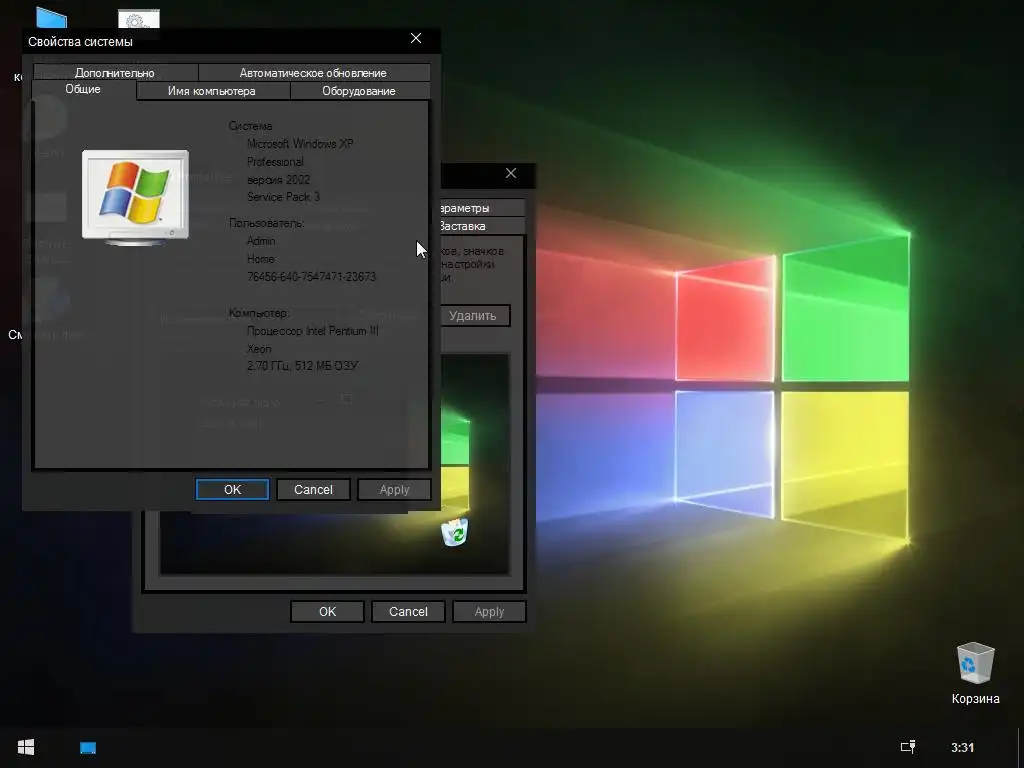Screen dimensions: 1024x768
Task: Click Cancel in the background display dialog
Action: click(x=408, y=611)
